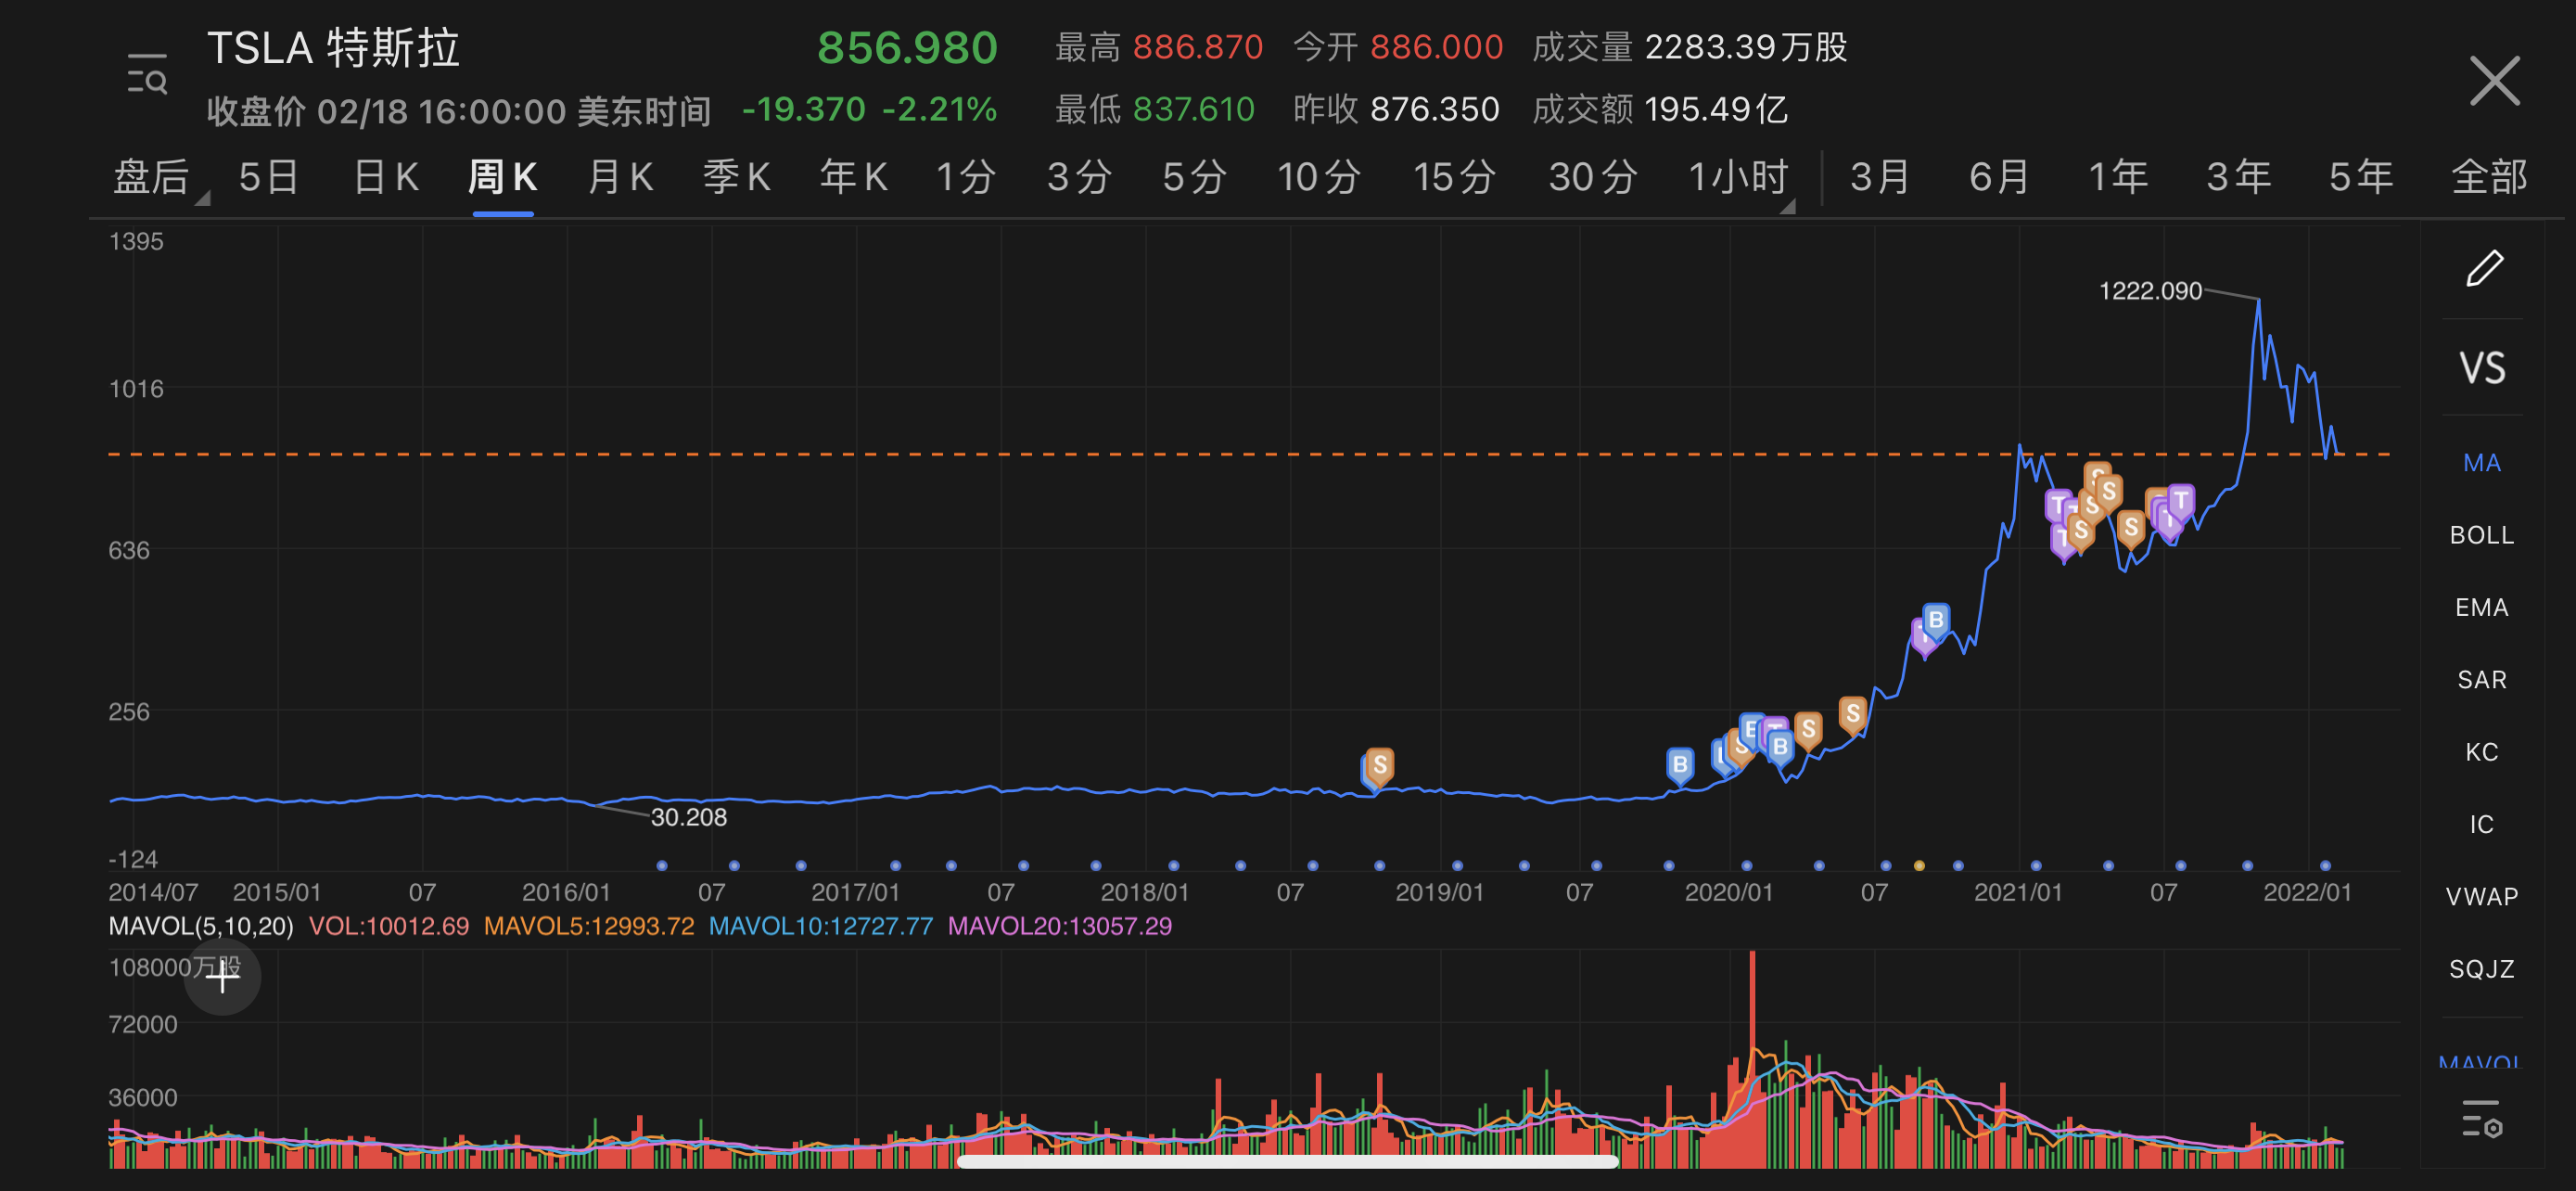This screenshot has width=2576, height=1191.
Task: Expand the 盘后 dropdown arrow
Action: (203, 201)
